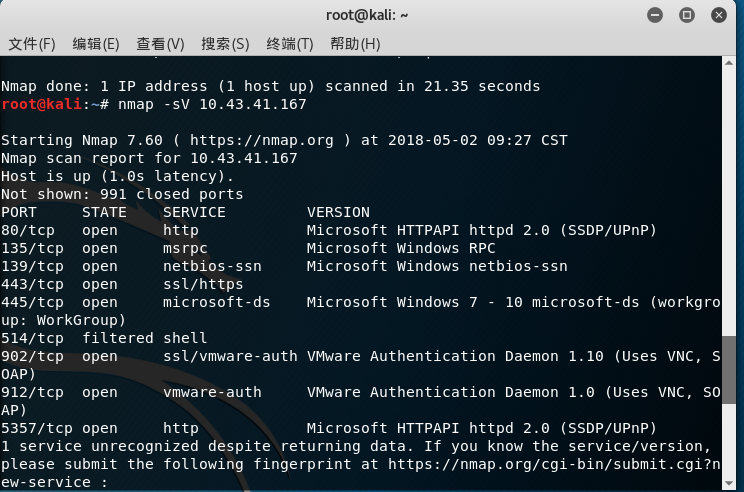
Task: Click the red root@kali prompt text
Action: click(41, 104)
